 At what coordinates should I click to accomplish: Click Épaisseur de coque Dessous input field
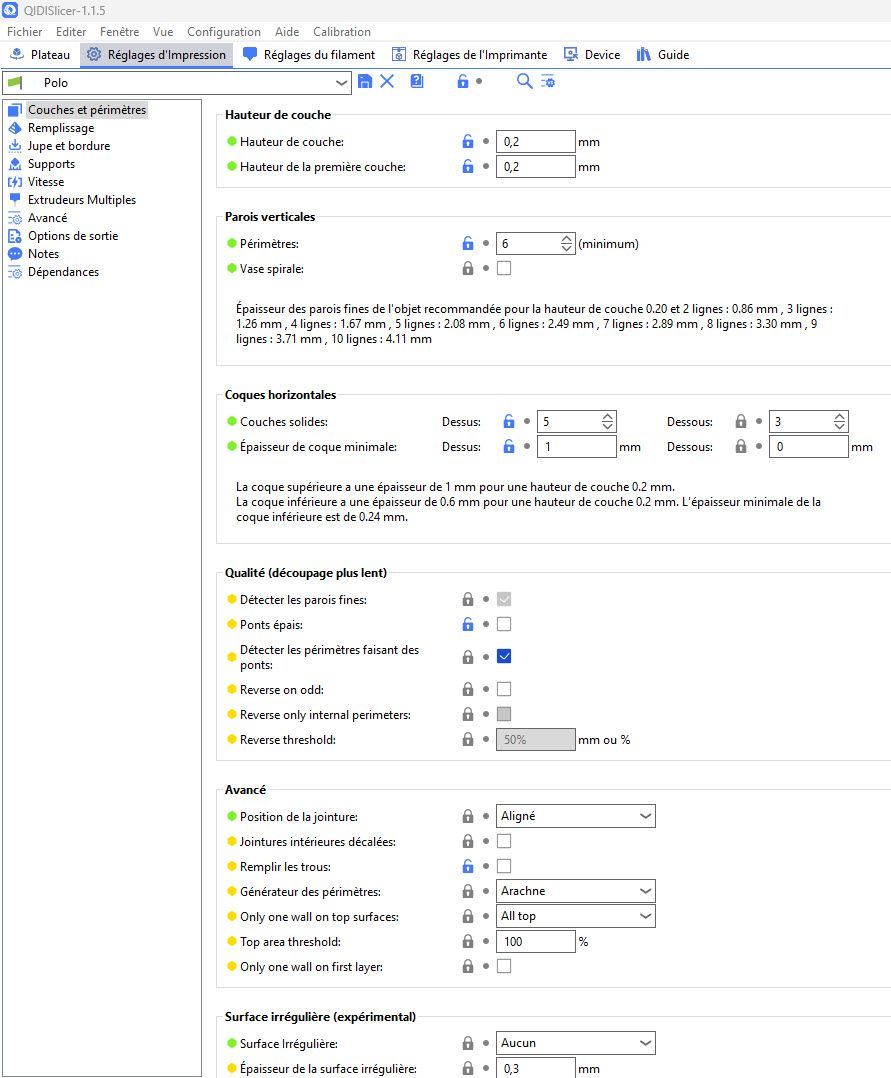[808, 446]
